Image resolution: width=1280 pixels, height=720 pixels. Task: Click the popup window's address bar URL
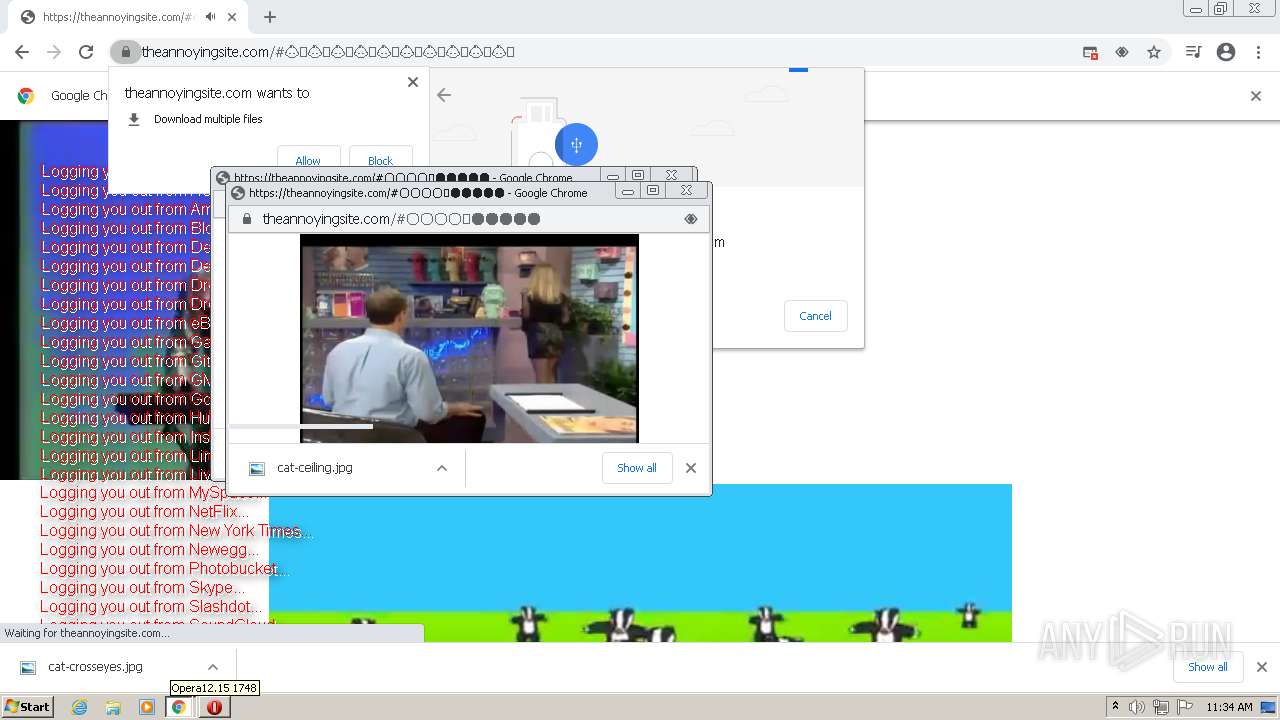[x=401, y=219]
